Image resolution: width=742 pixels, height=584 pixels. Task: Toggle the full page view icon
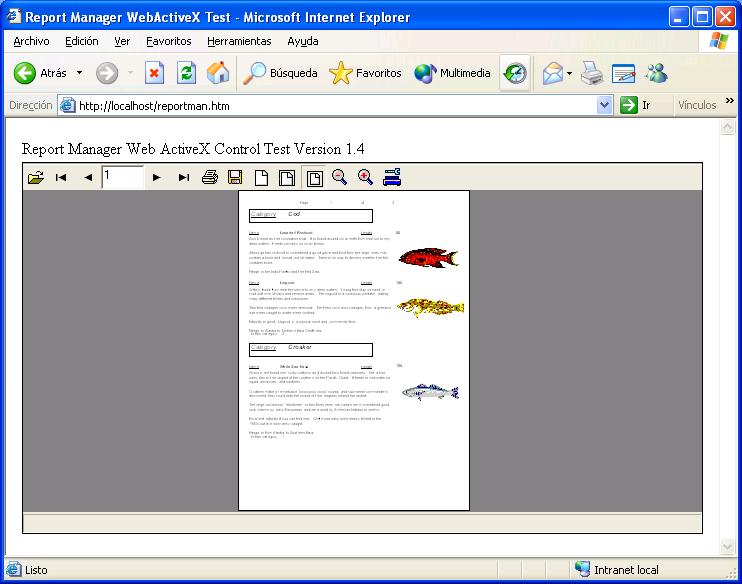(314, 178)
